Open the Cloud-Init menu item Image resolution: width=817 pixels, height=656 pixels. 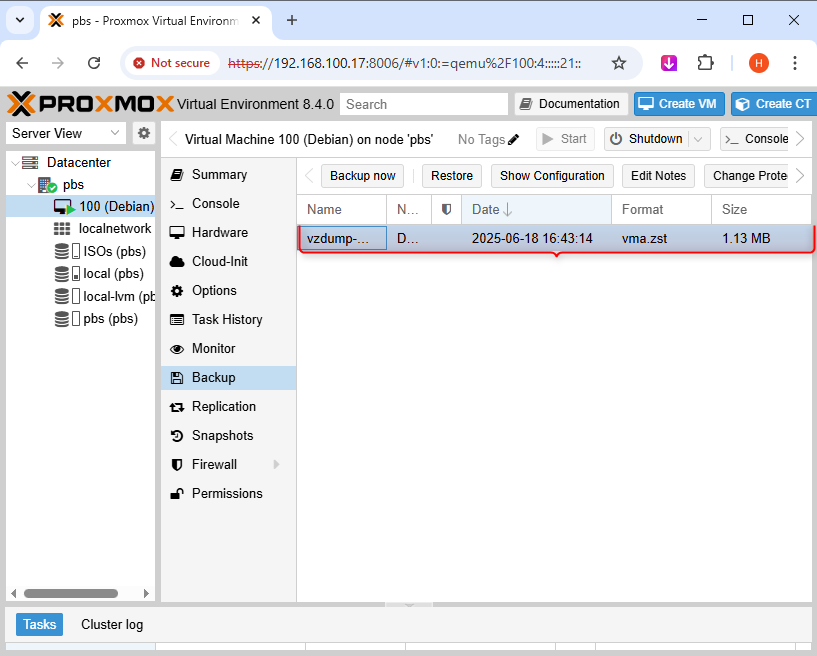click(x=228, y=262)
